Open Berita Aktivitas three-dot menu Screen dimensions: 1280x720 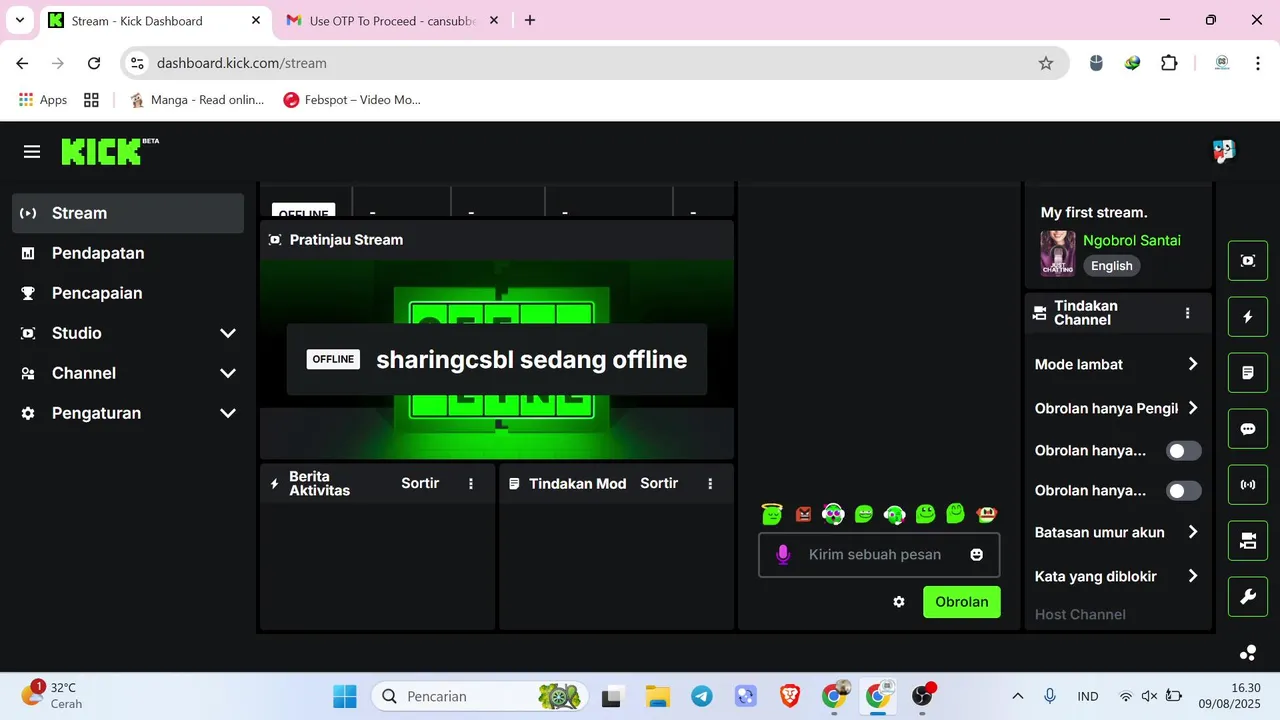click(471, 484)
